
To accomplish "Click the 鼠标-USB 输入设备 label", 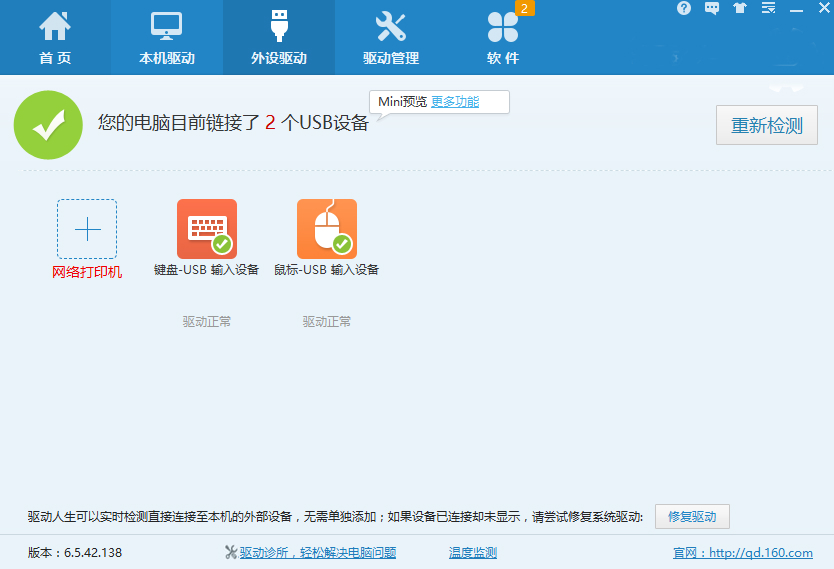I will [326, 270].
